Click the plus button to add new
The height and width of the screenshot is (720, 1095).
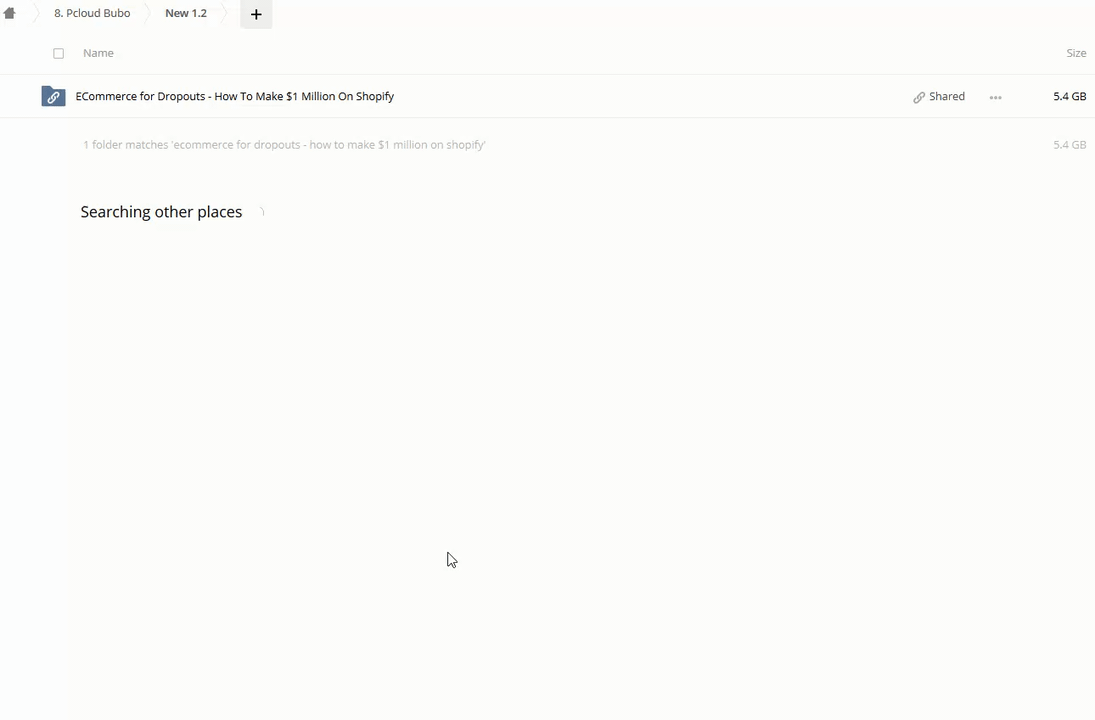pyautogui.click(x=256, y=14)
